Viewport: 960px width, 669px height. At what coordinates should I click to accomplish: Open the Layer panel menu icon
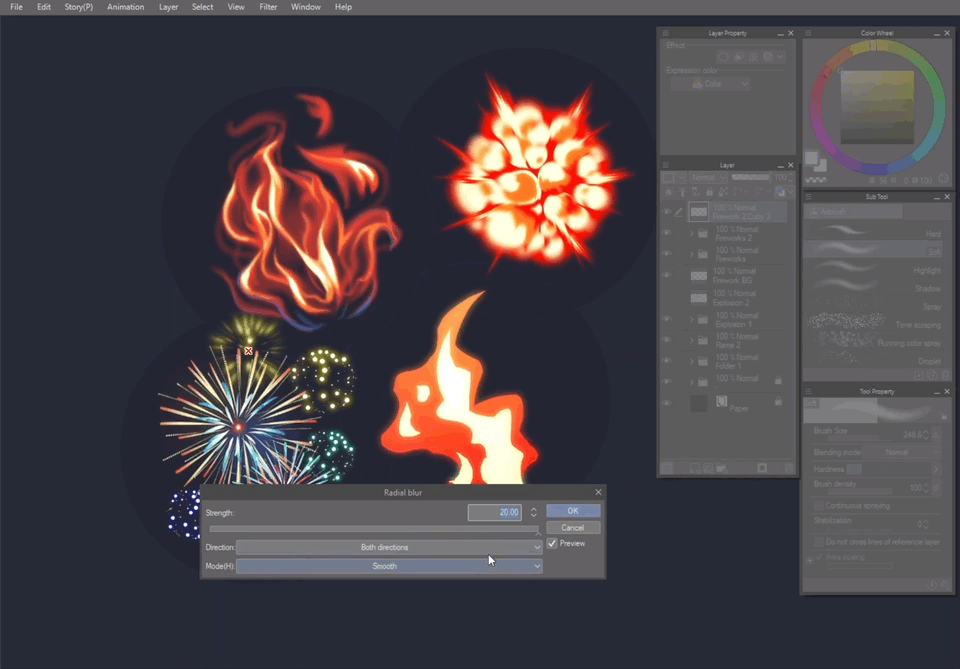[x=666, y=165]
